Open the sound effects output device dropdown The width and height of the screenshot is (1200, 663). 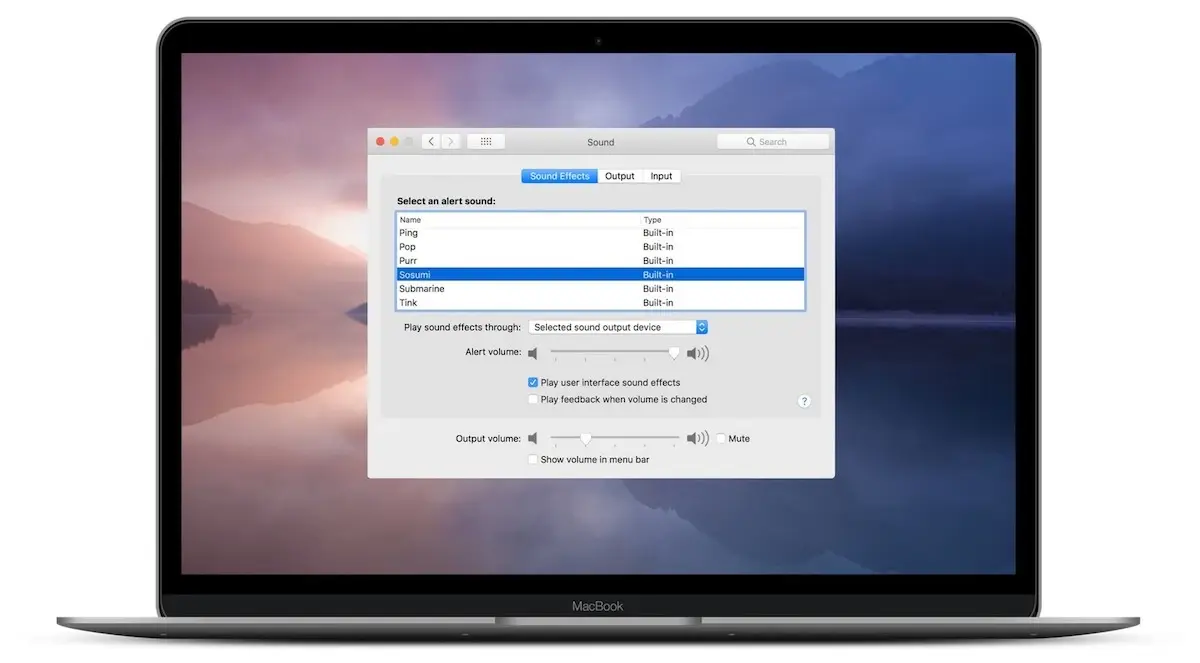(616, 326)
